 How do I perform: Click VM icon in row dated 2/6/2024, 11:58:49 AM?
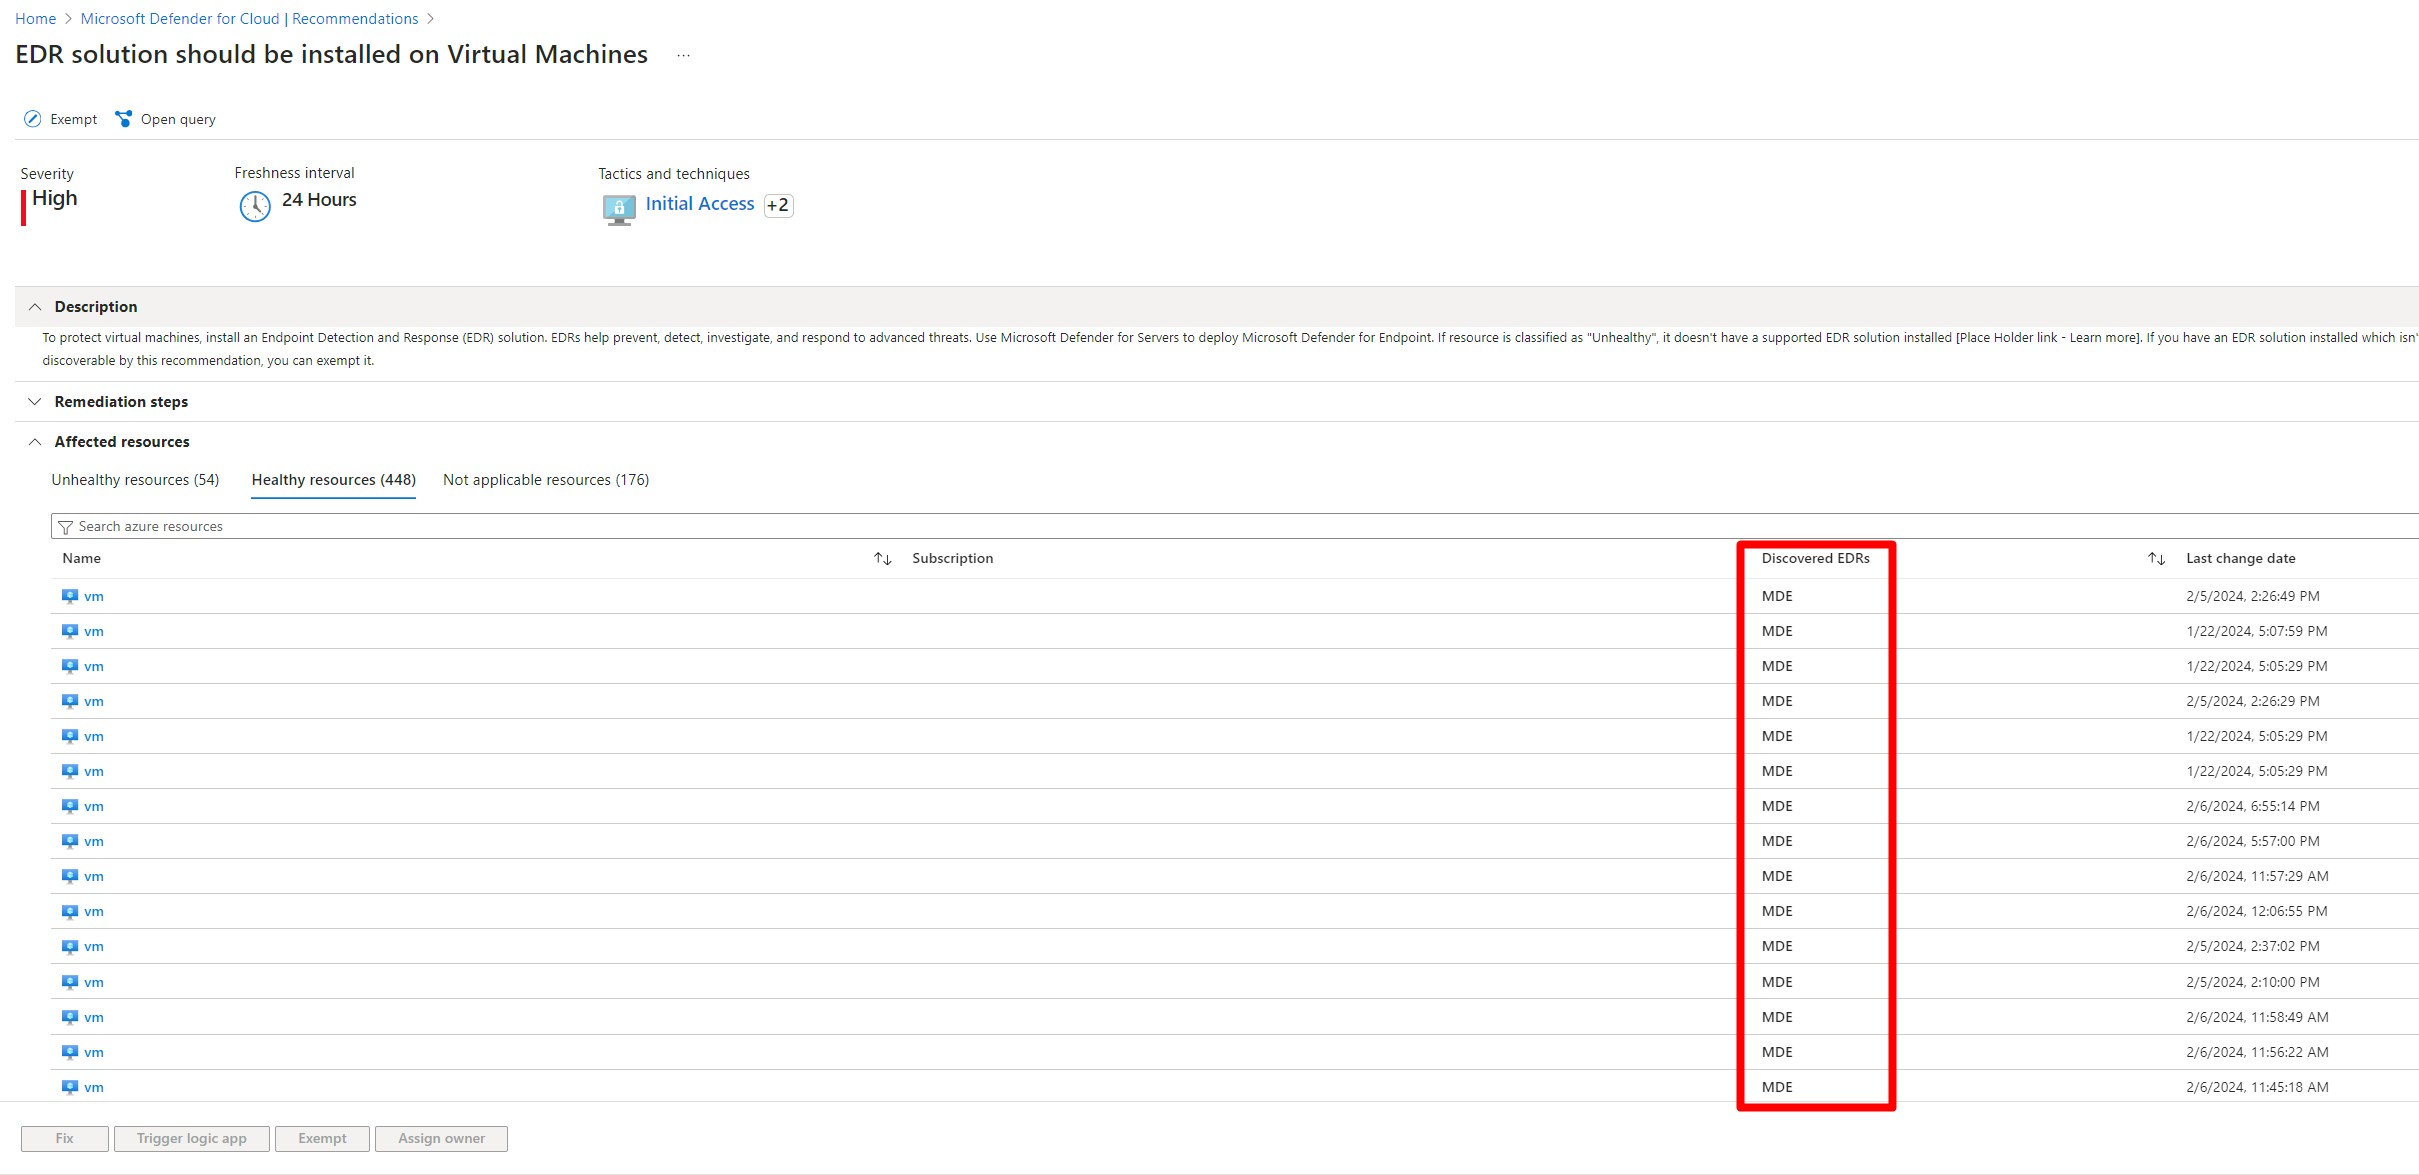click(70, 1017)
